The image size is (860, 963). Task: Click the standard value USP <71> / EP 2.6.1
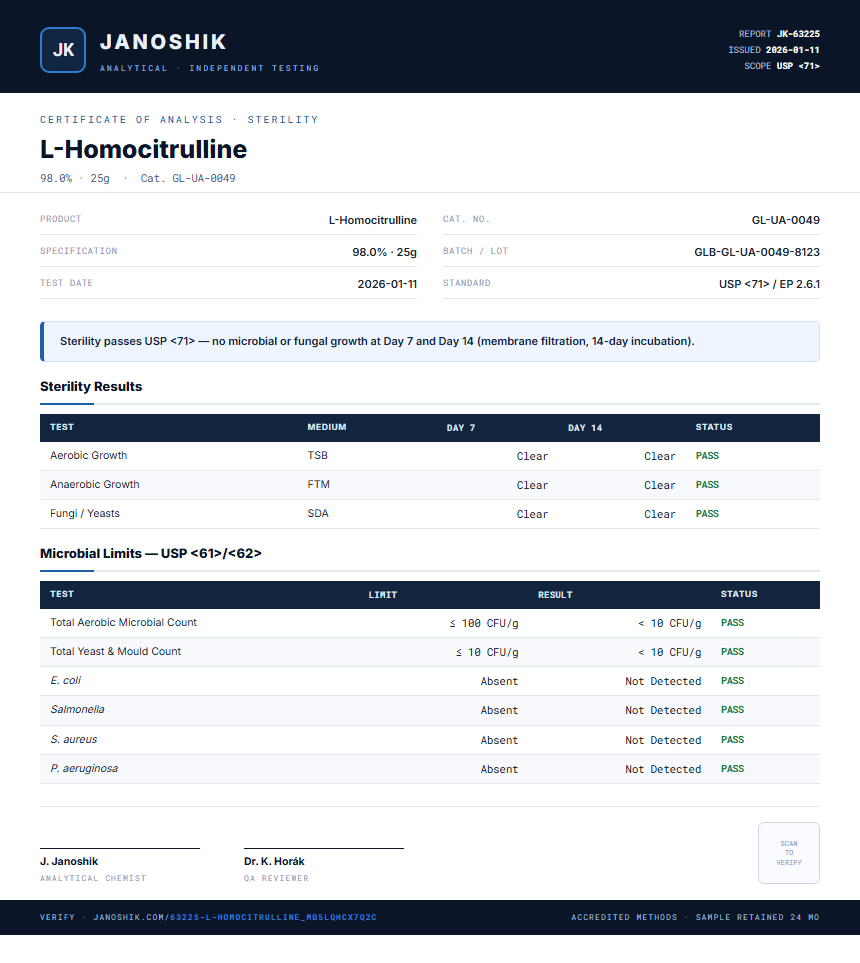point(769,284)
